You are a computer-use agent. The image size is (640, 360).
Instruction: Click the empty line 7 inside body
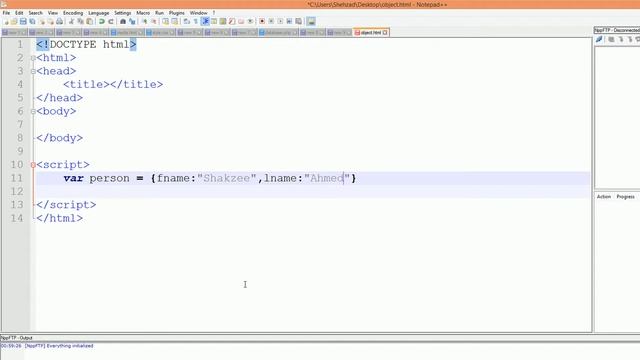[313, 124]
